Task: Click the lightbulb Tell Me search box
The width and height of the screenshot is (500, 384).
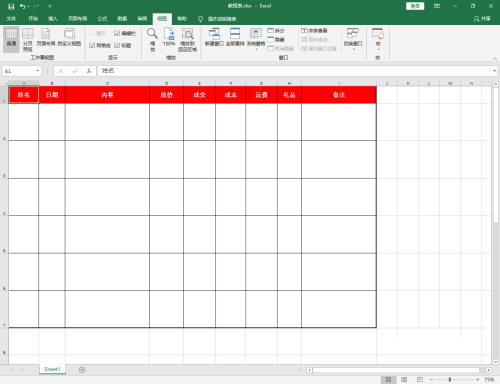Action: pos(217,19)
